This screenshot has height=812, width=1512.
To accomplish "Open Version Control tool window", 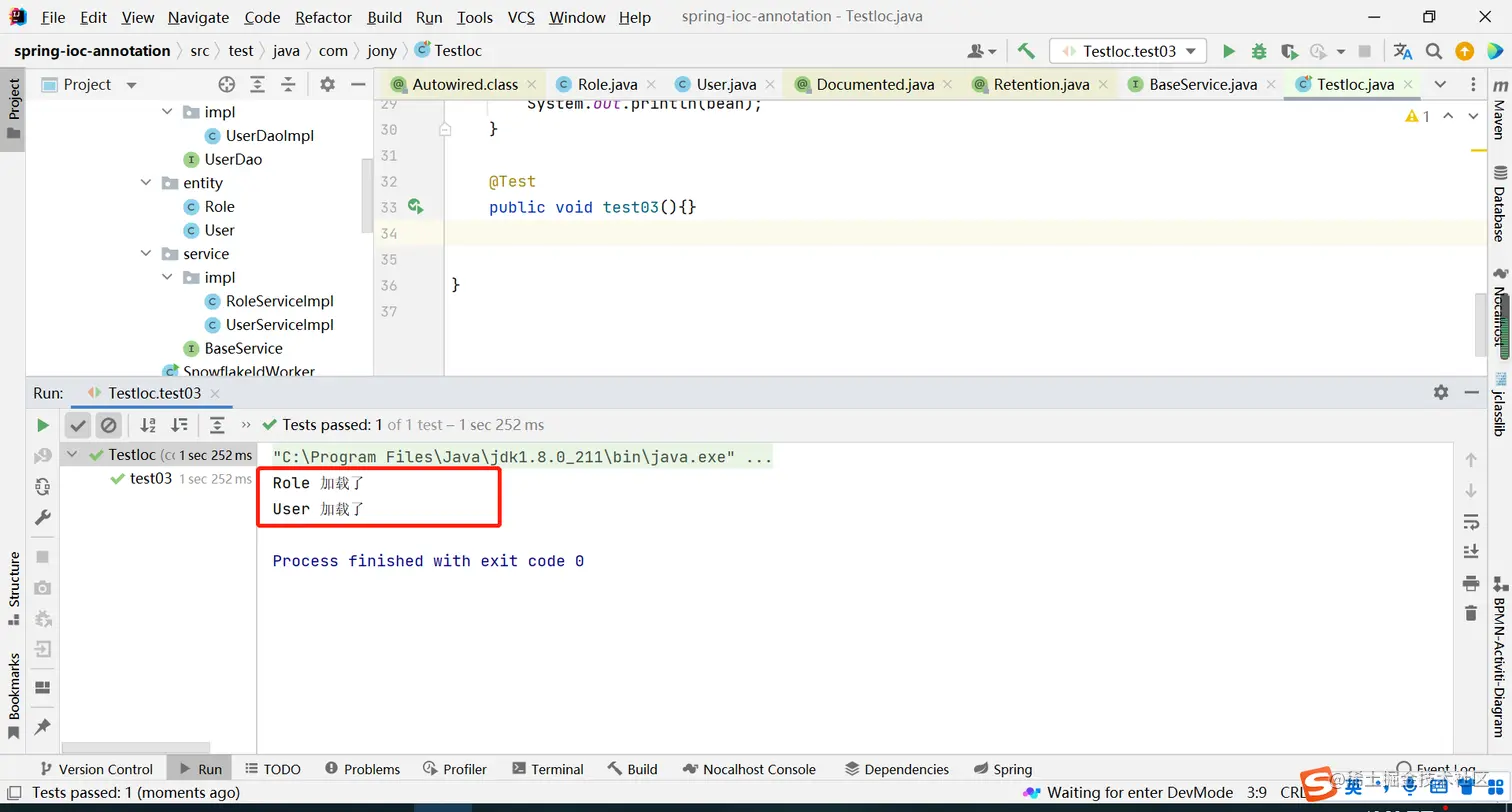I will pos(95,769).
